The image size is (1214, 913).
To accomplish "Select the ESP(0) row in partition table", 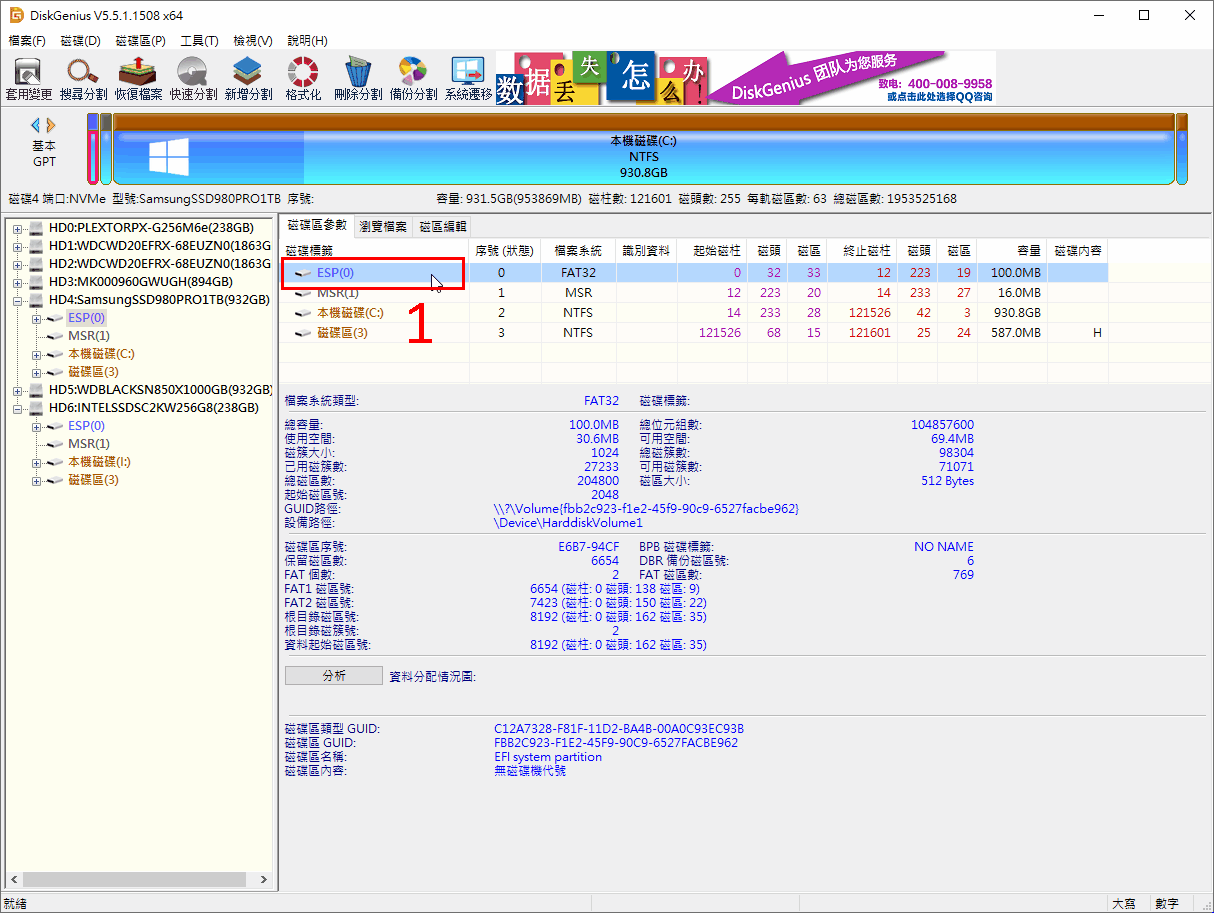I will (x=695, y=272).
